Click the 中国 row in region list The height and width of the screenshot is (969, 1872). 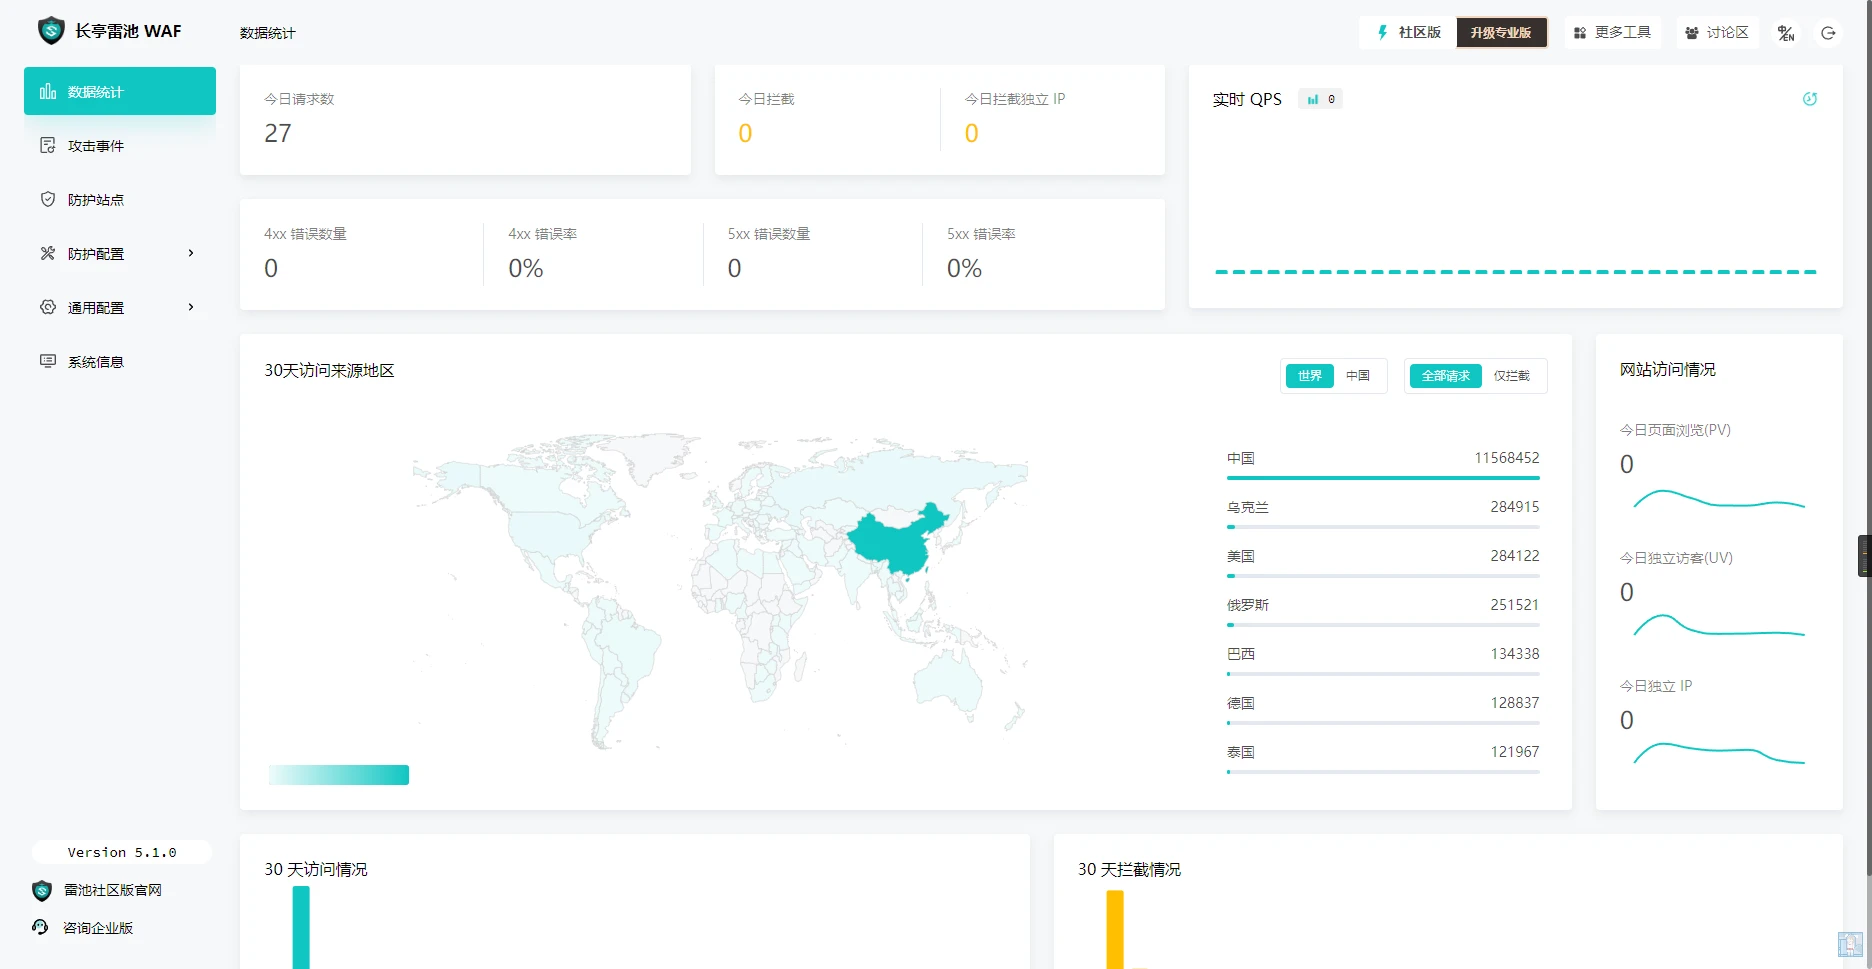coord(1383,460)
